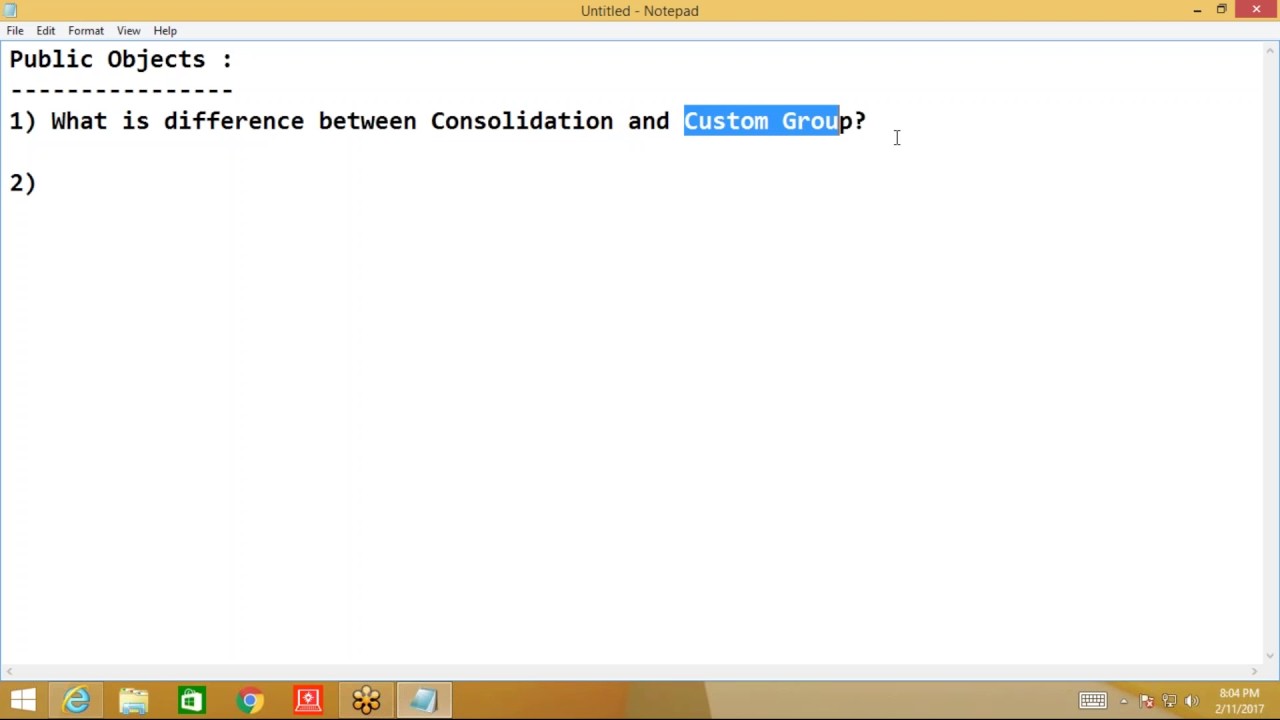Click vertical scrollbar down arrow
This screenshot has height=720, width=1280.
1271,656
